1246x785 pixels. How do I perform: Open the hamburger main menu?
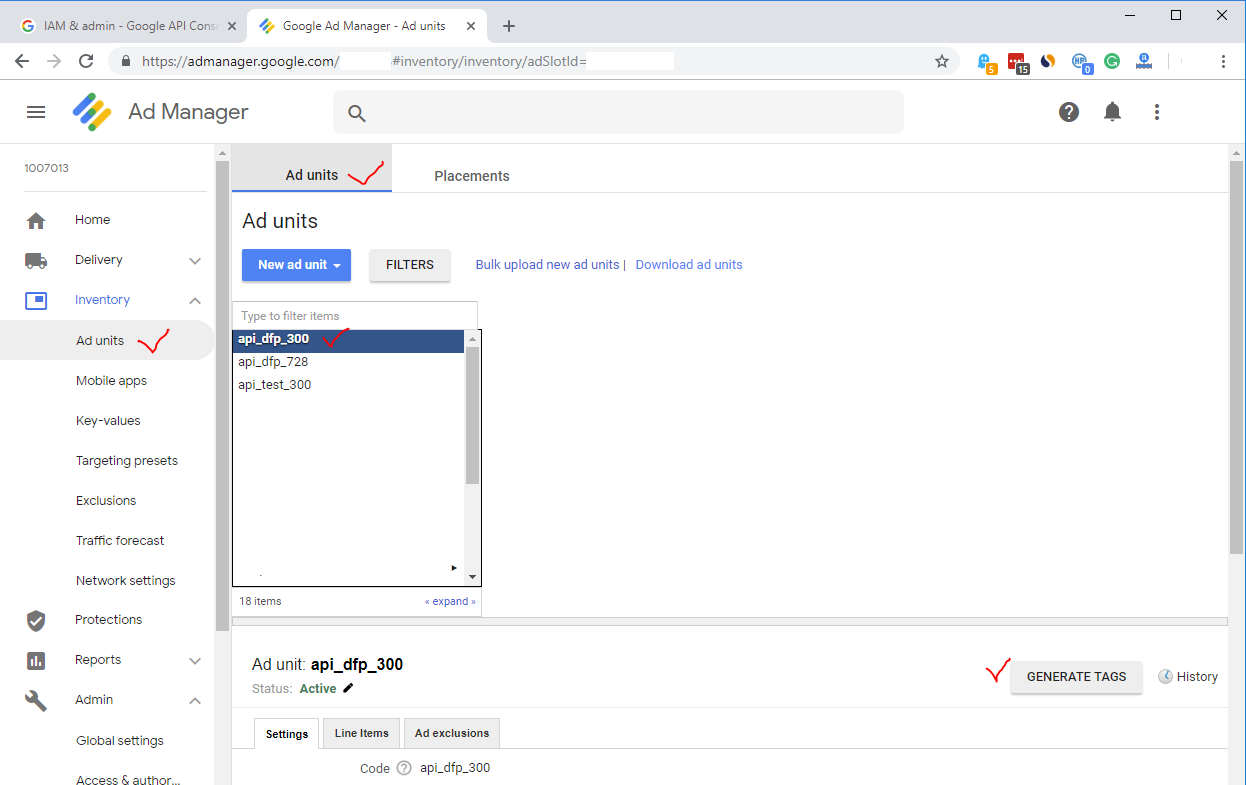point(36,112)
